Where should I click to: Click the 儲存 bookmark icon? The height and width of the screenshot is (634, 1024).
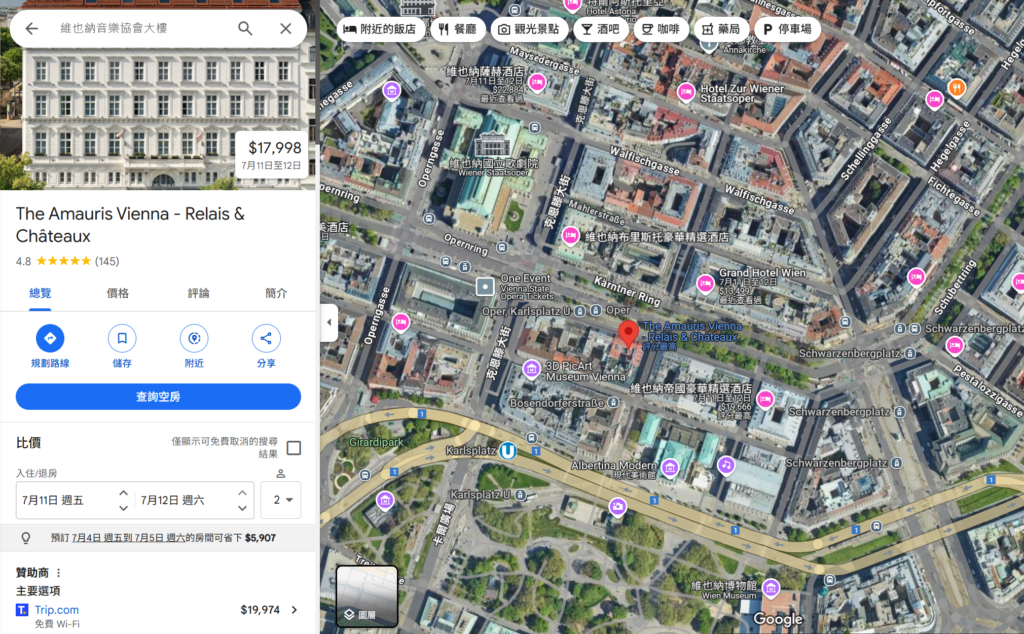122,338
